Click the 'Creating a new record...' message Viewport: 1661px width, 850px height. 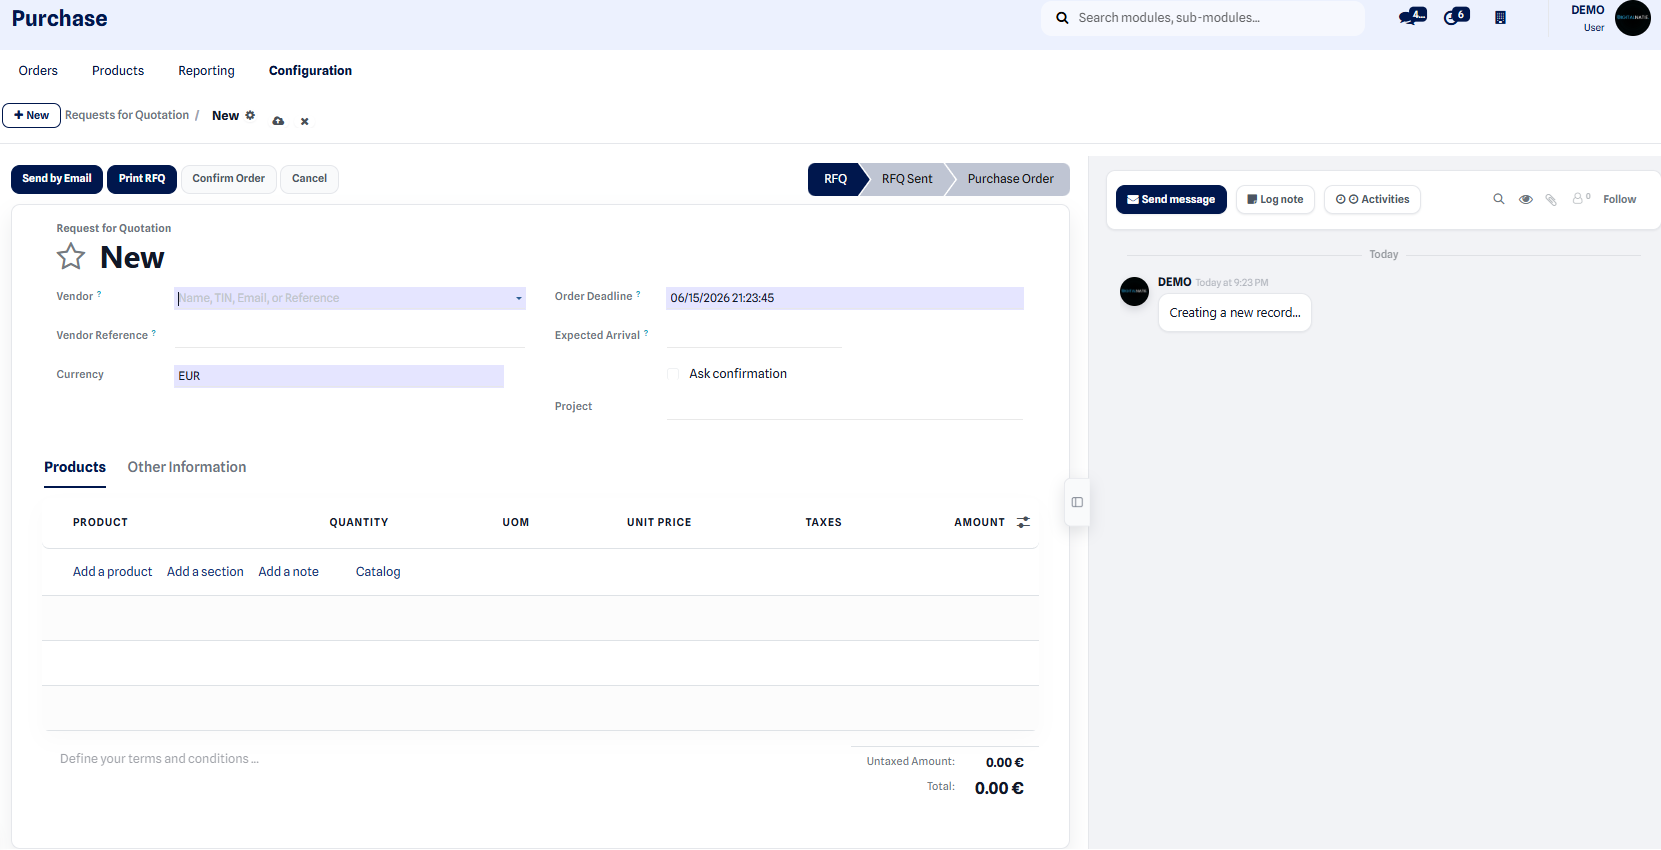pos(1235,313)
